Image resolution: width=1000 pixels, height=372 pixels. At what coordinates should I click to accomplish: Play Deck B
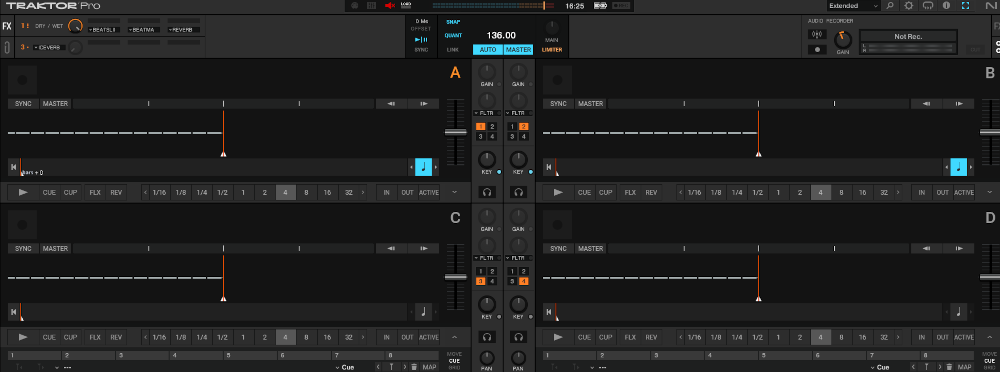tap(558, 192)
